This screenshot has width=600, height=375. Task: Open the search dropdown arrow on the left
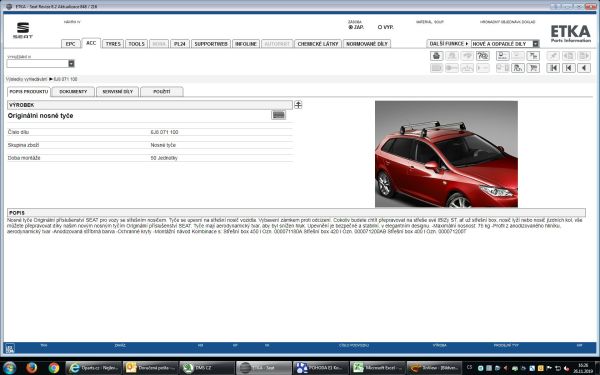pos(71,64)
